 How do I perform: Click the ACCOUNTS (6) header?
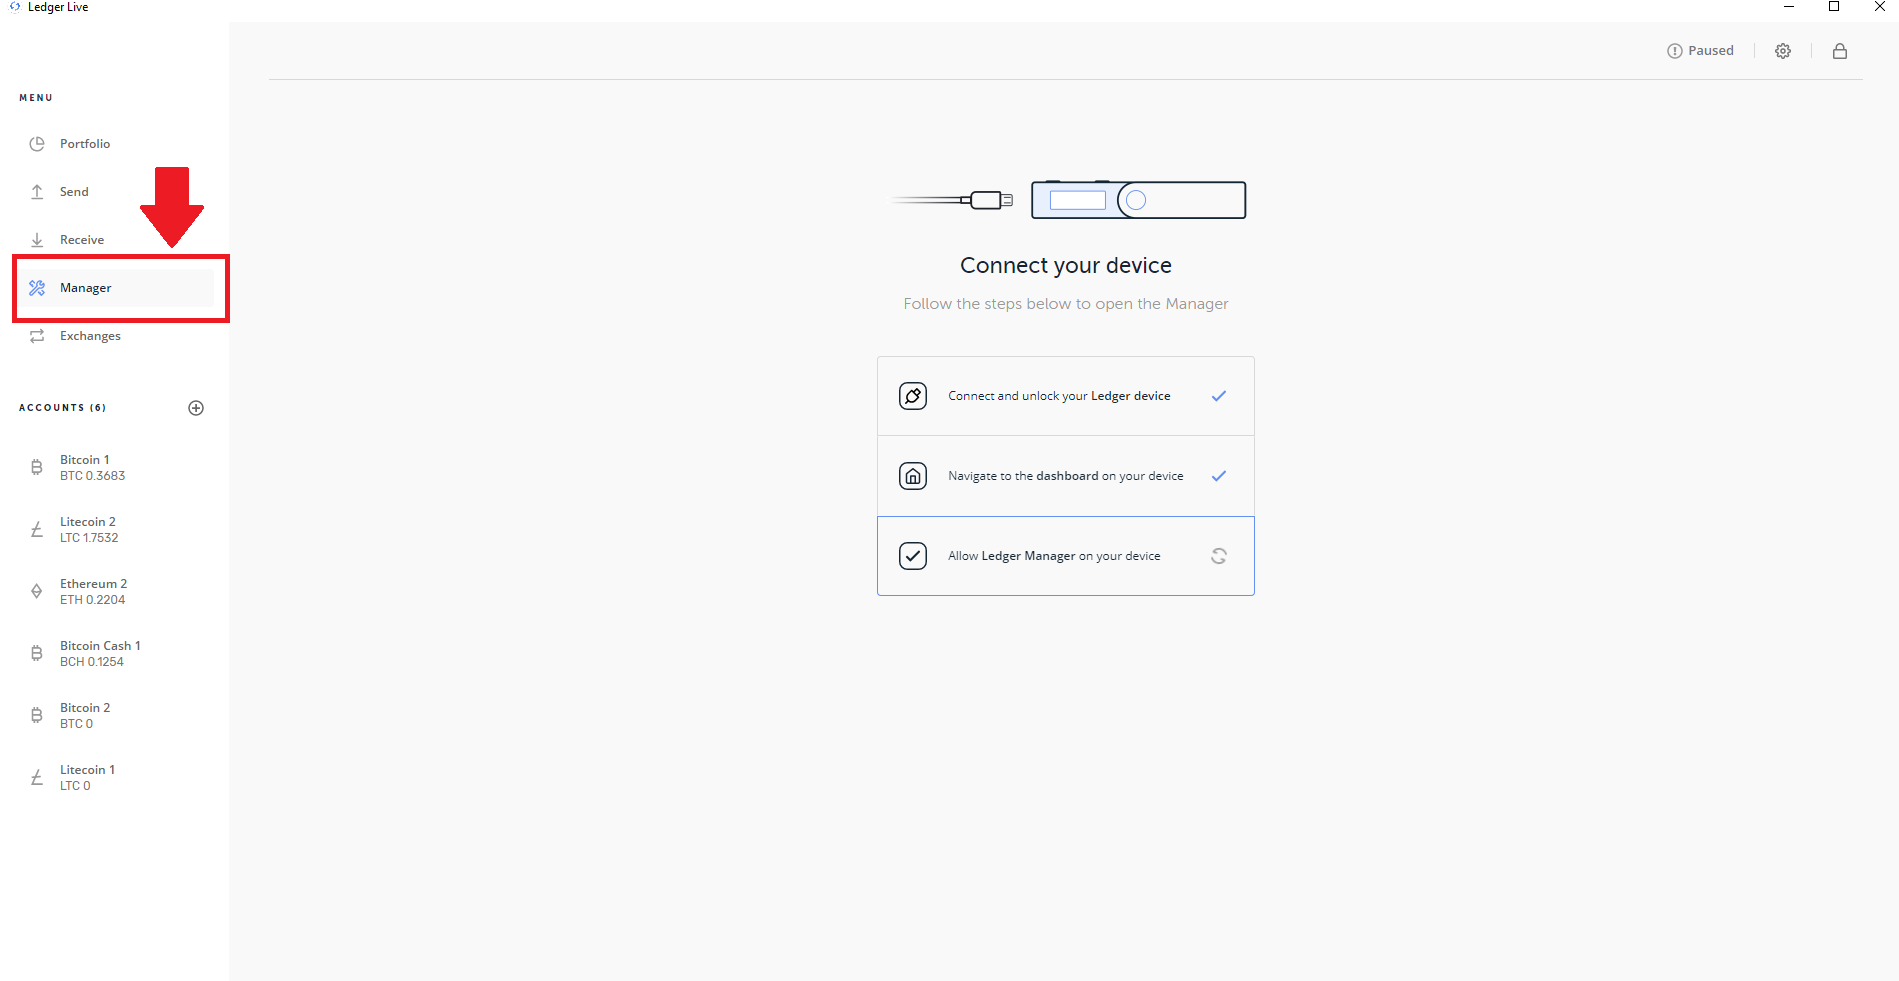click(x=62, y=408)
